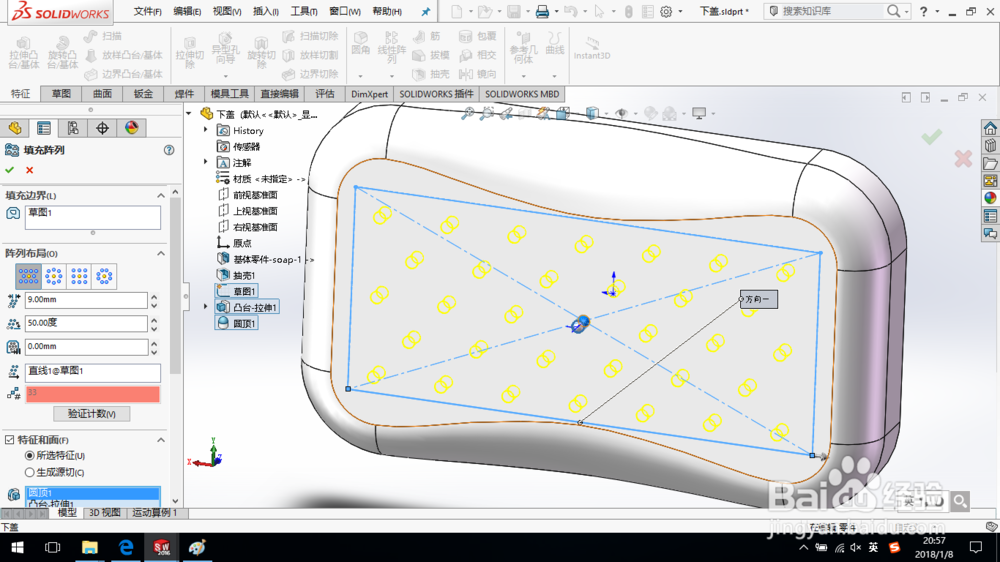Image resolution: width=1000 pixels, height=562 pixels.
Task: Toggle 特征和面 checkbox
Action: pyautogui.click(x=10, y=440)
